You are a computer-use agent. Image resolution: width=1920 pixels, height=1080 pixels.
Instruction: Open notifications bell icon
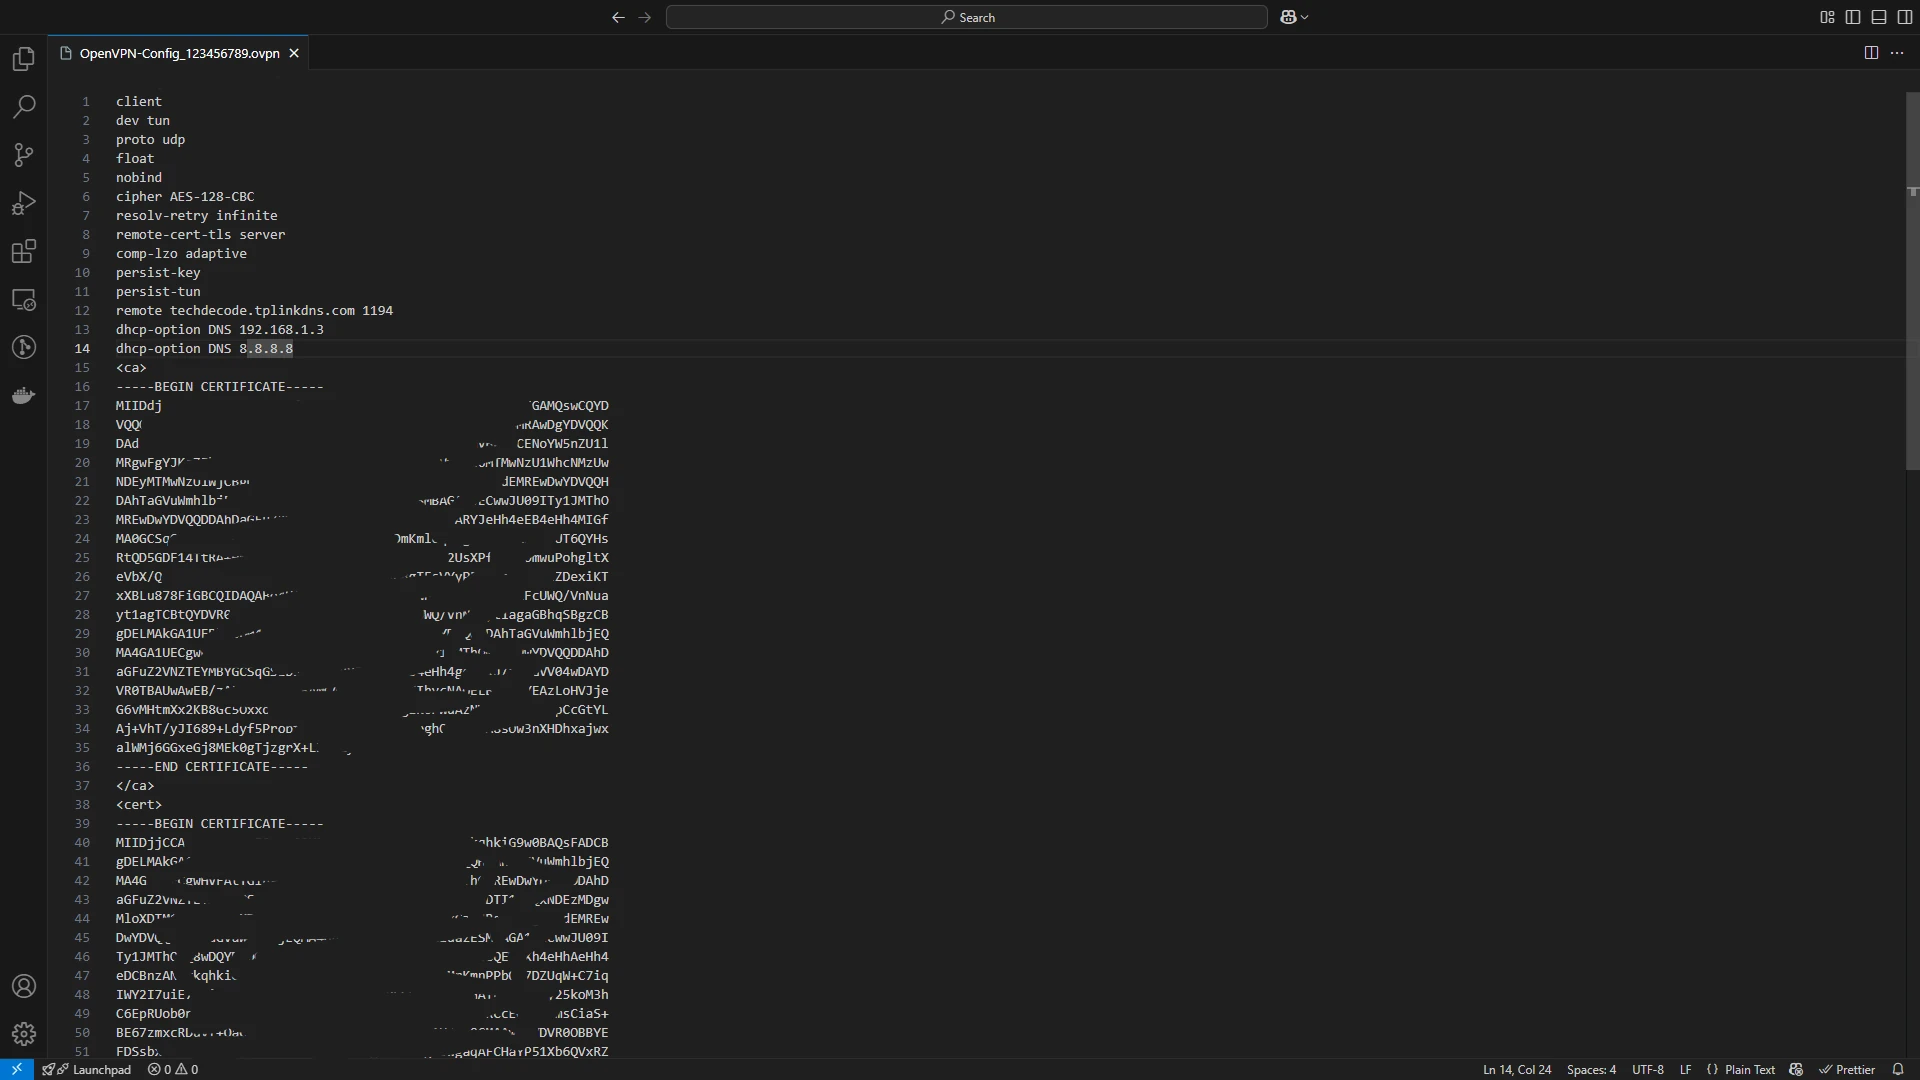coord(1898,1069)
